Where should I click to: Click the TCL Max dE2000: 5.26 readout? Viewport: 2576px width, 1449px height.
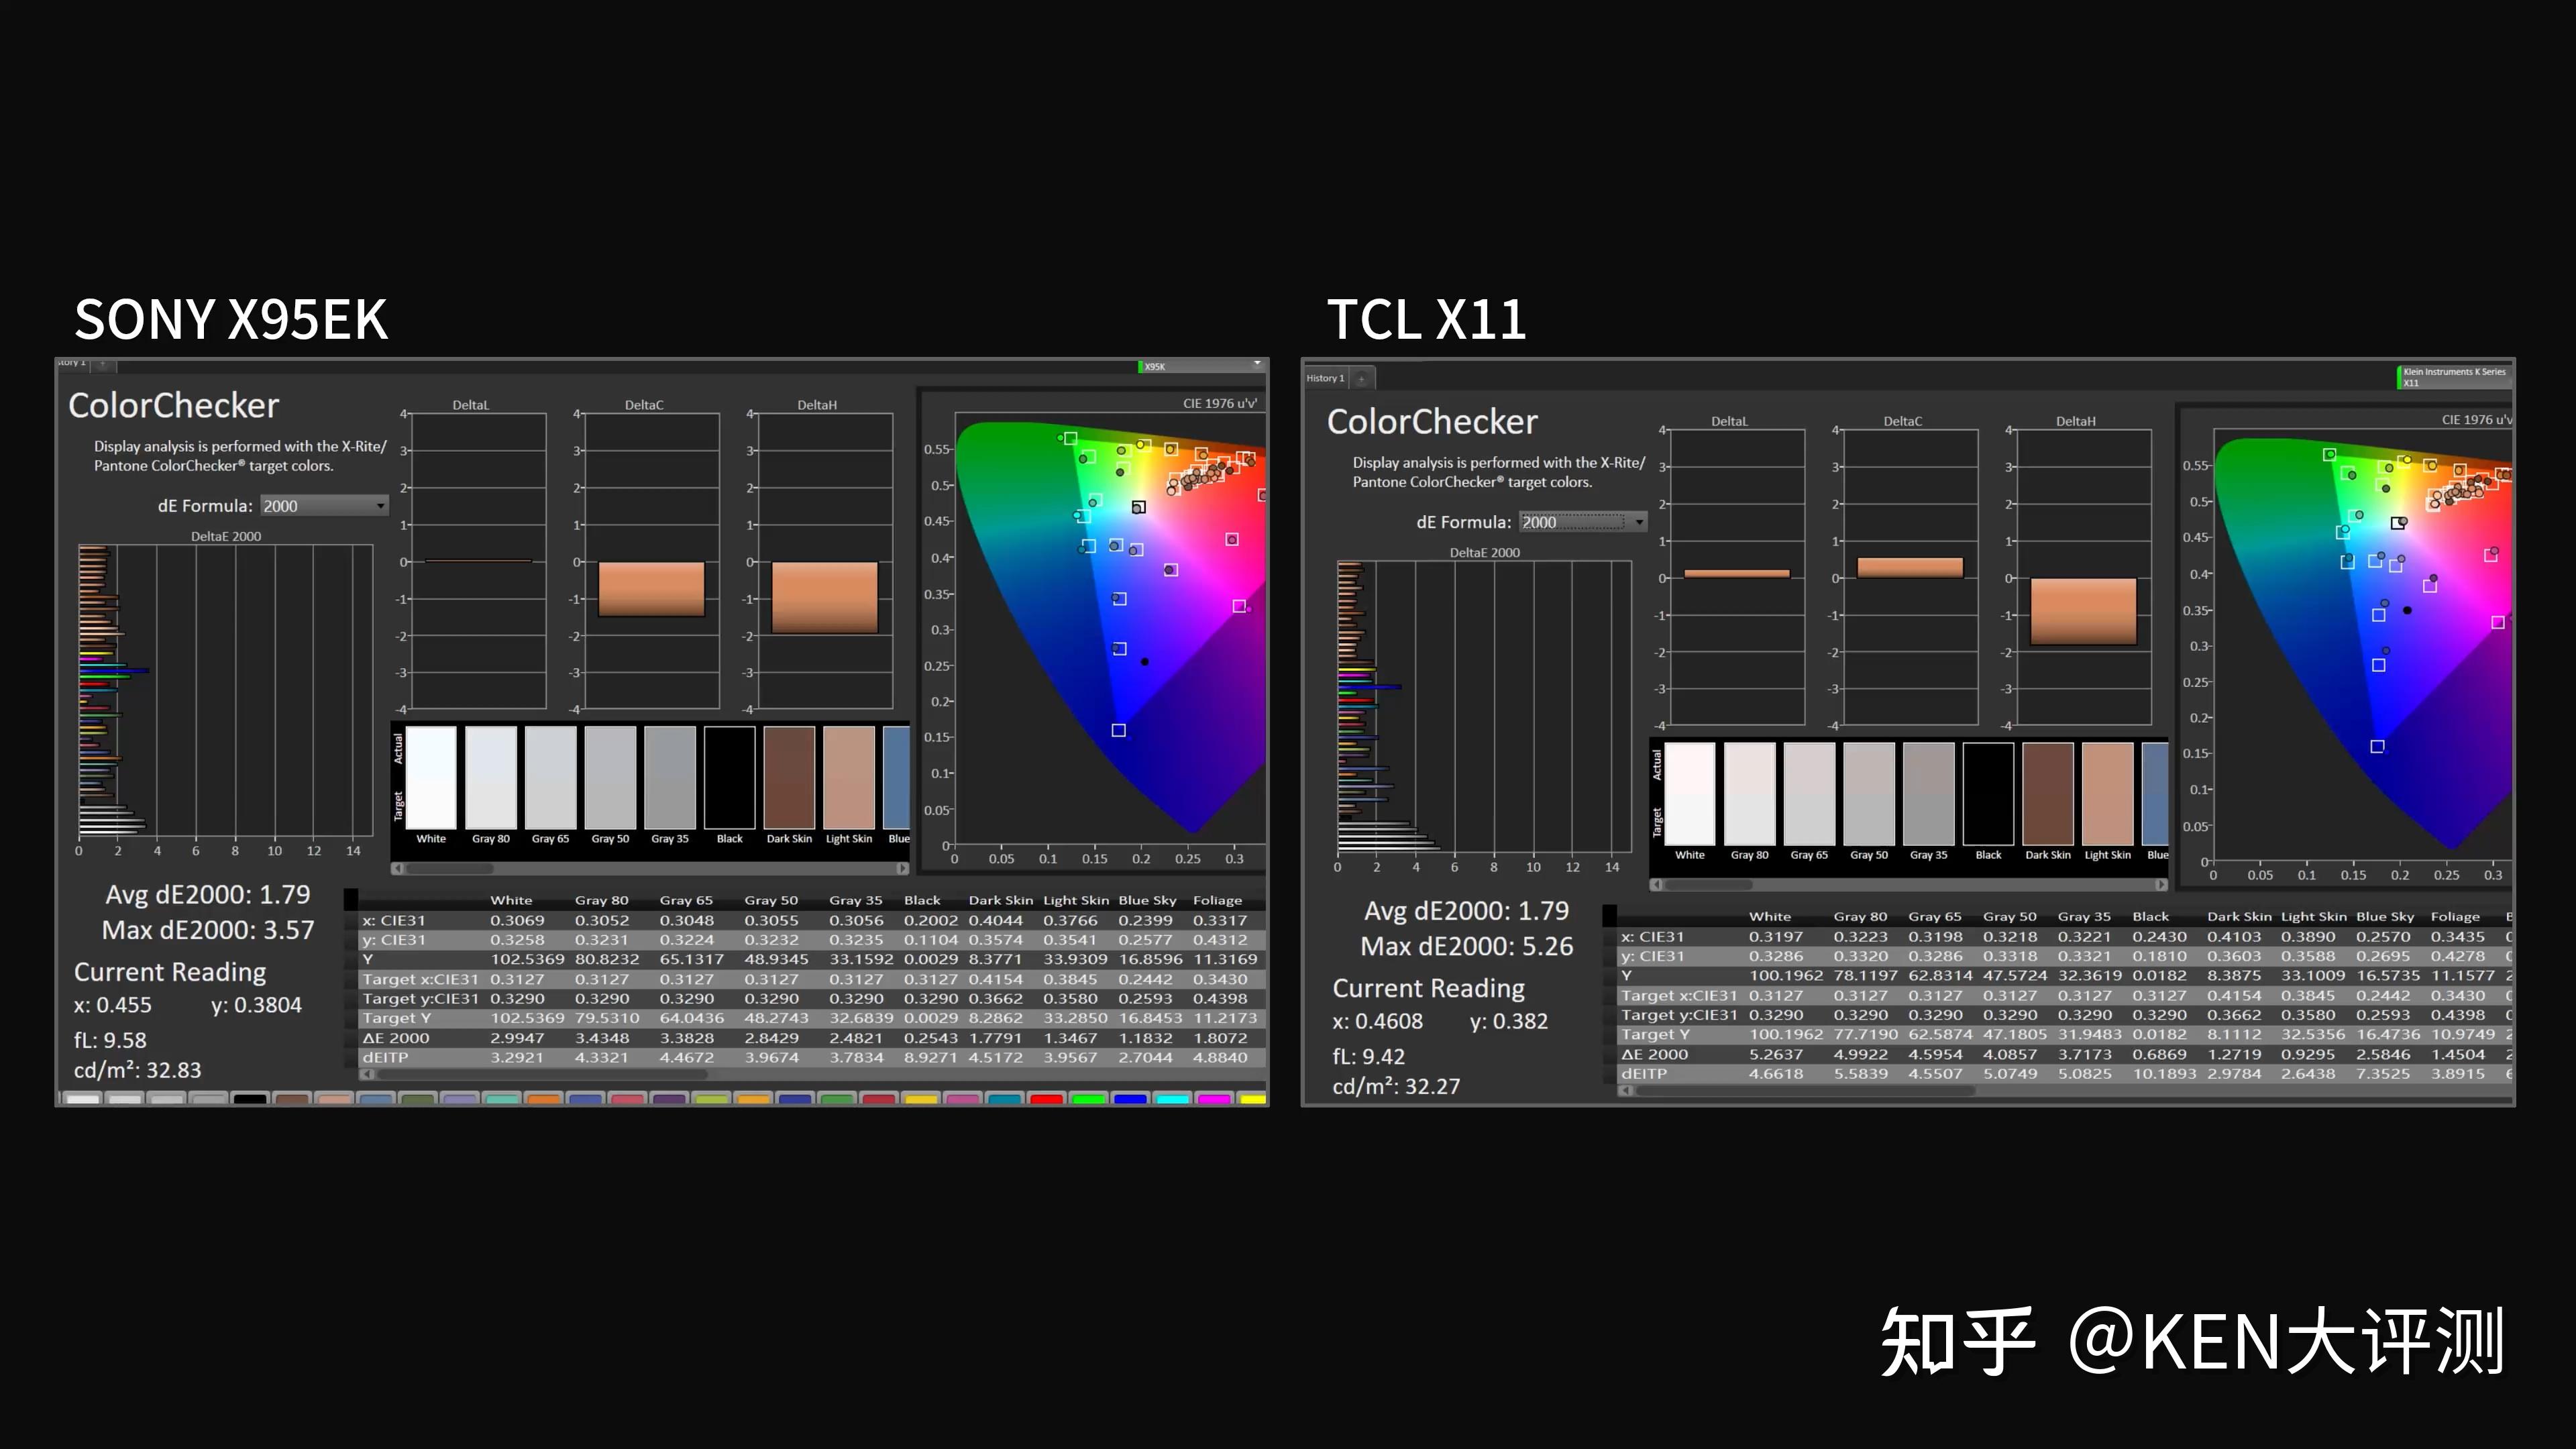click(1467, 946)
